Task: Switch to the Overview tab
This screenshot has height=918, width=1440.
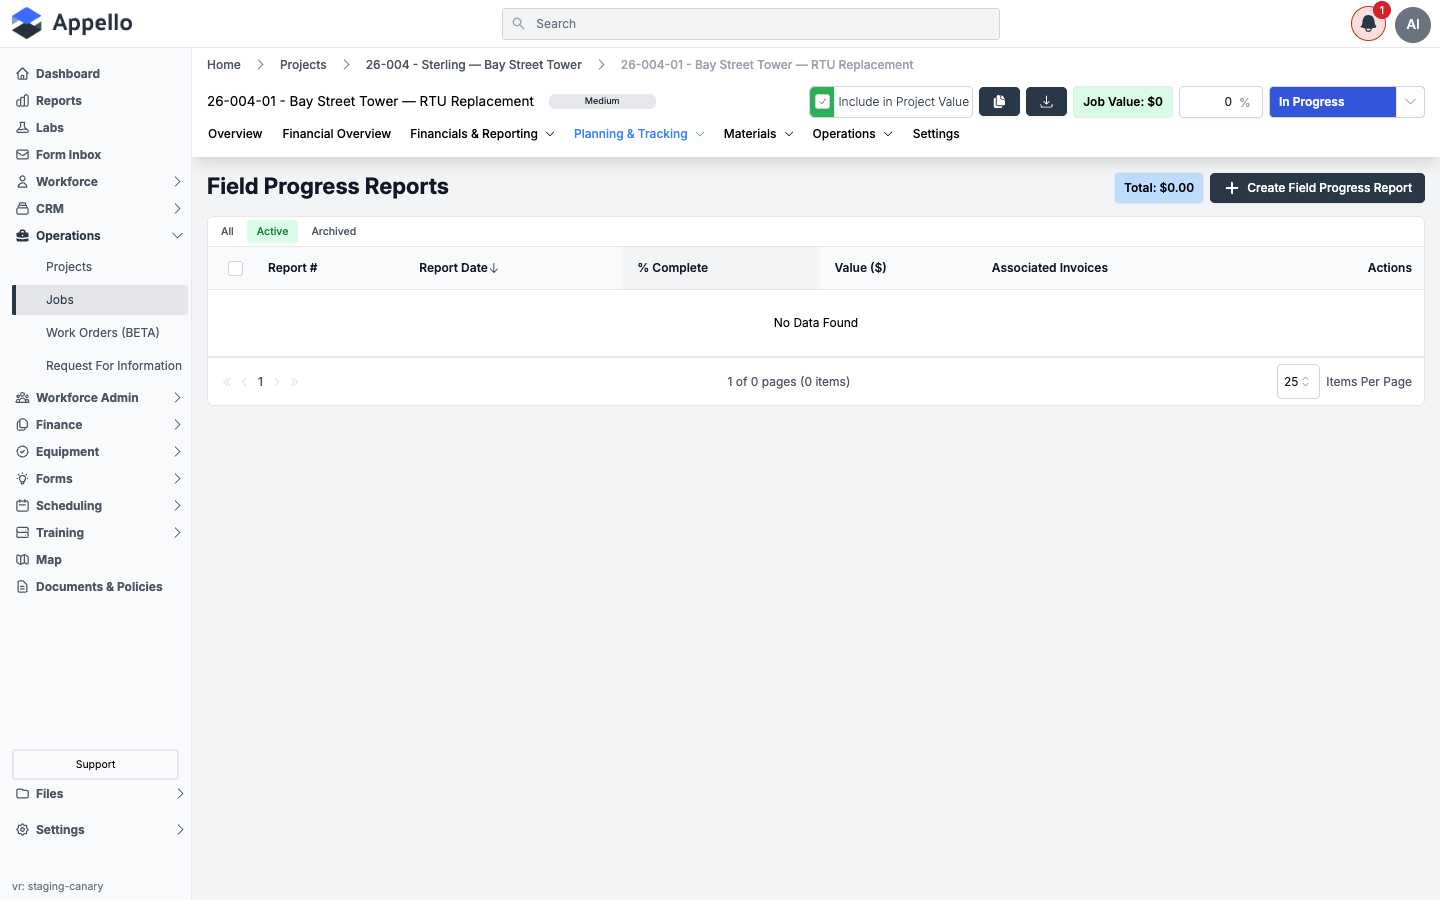Action: tap(235, 134)
